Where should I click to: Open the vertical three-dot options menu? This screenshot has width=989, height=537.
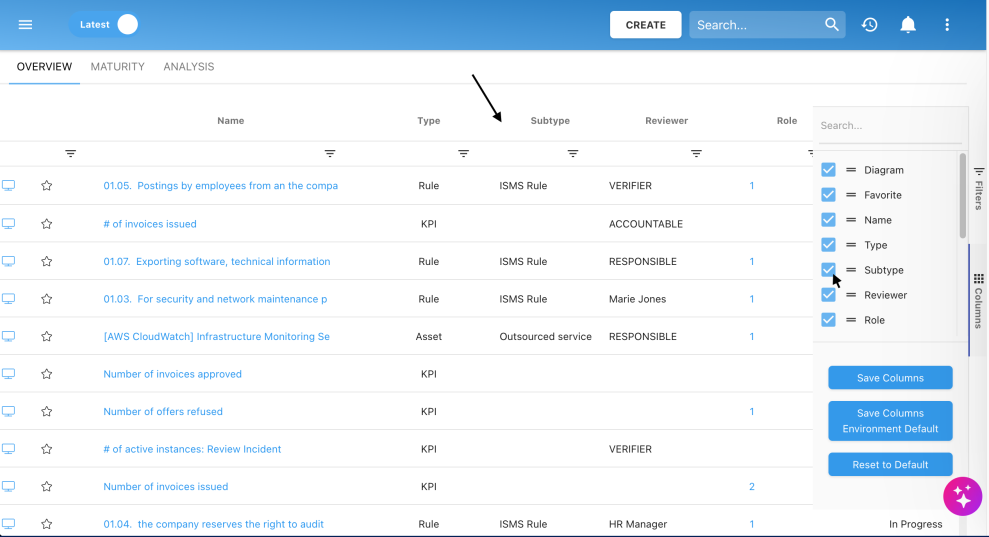click(947, 25)
